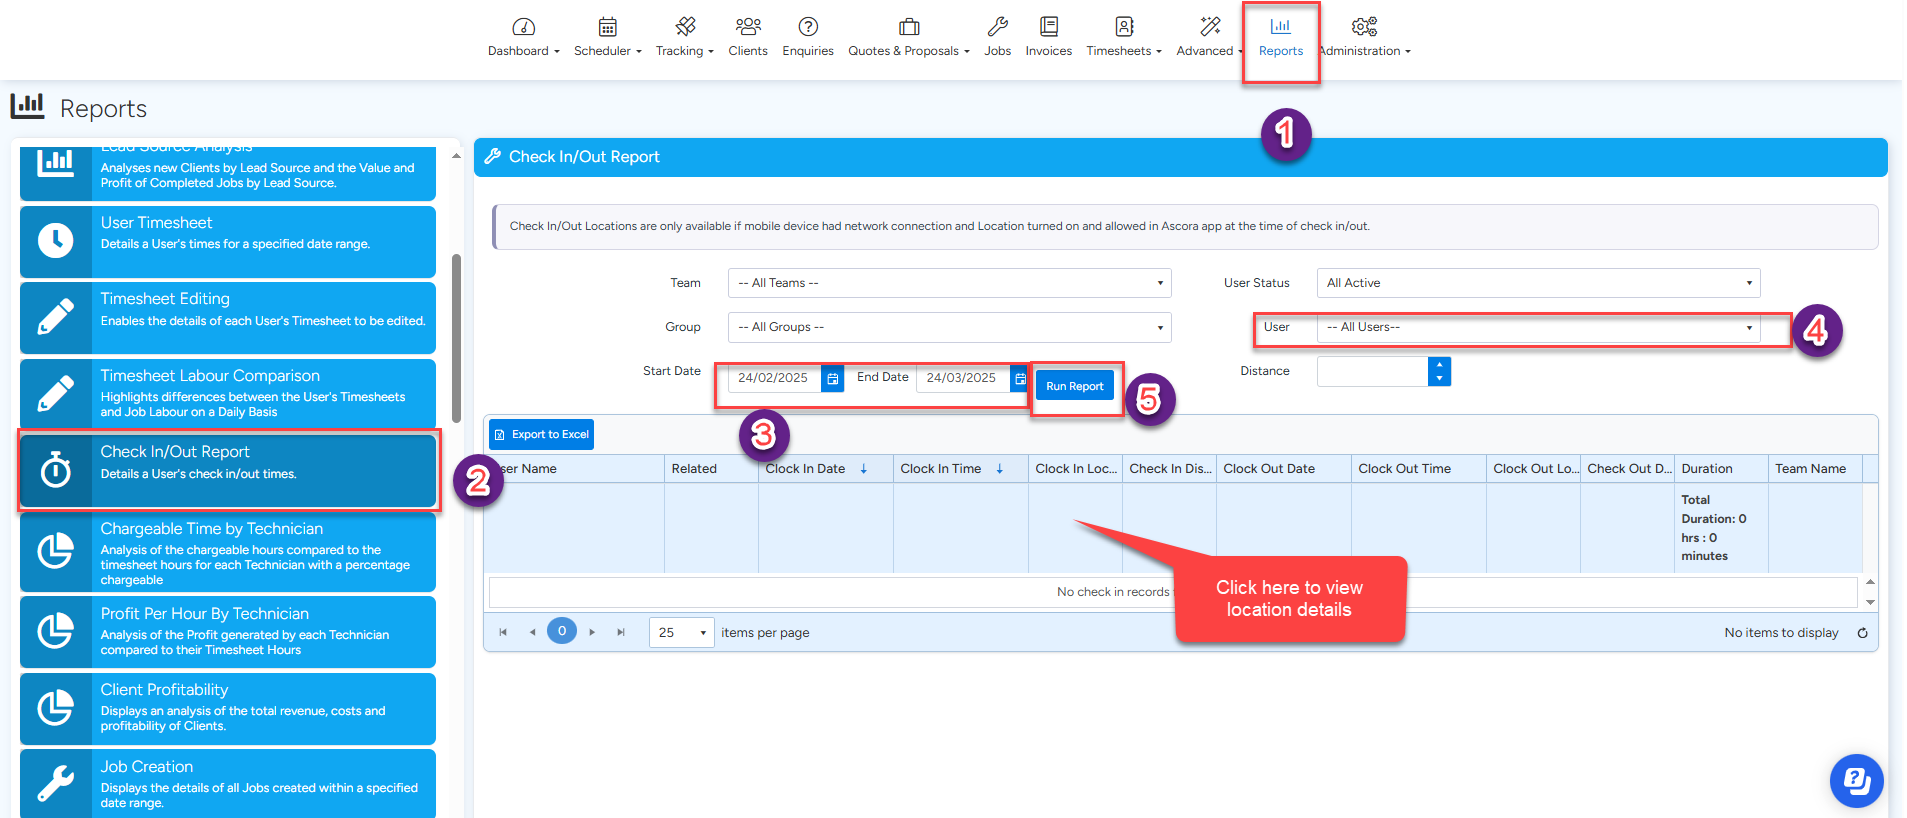Open the Jobs wrench icon
The height and width of the screenshot is (818, 1907).
click(x=997, y=27)
